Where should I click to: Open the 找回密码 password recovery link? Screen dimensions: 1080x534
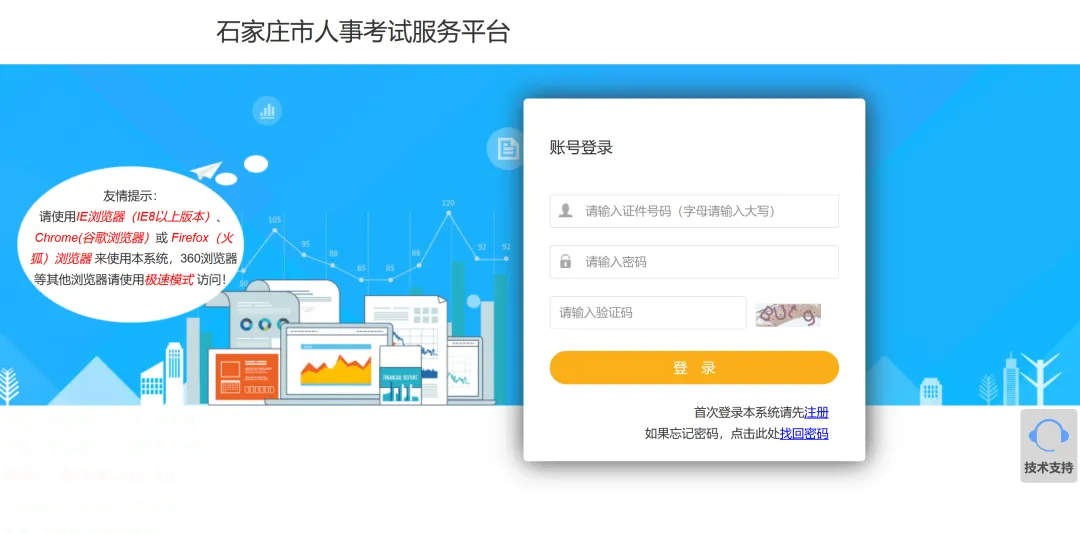804,433
